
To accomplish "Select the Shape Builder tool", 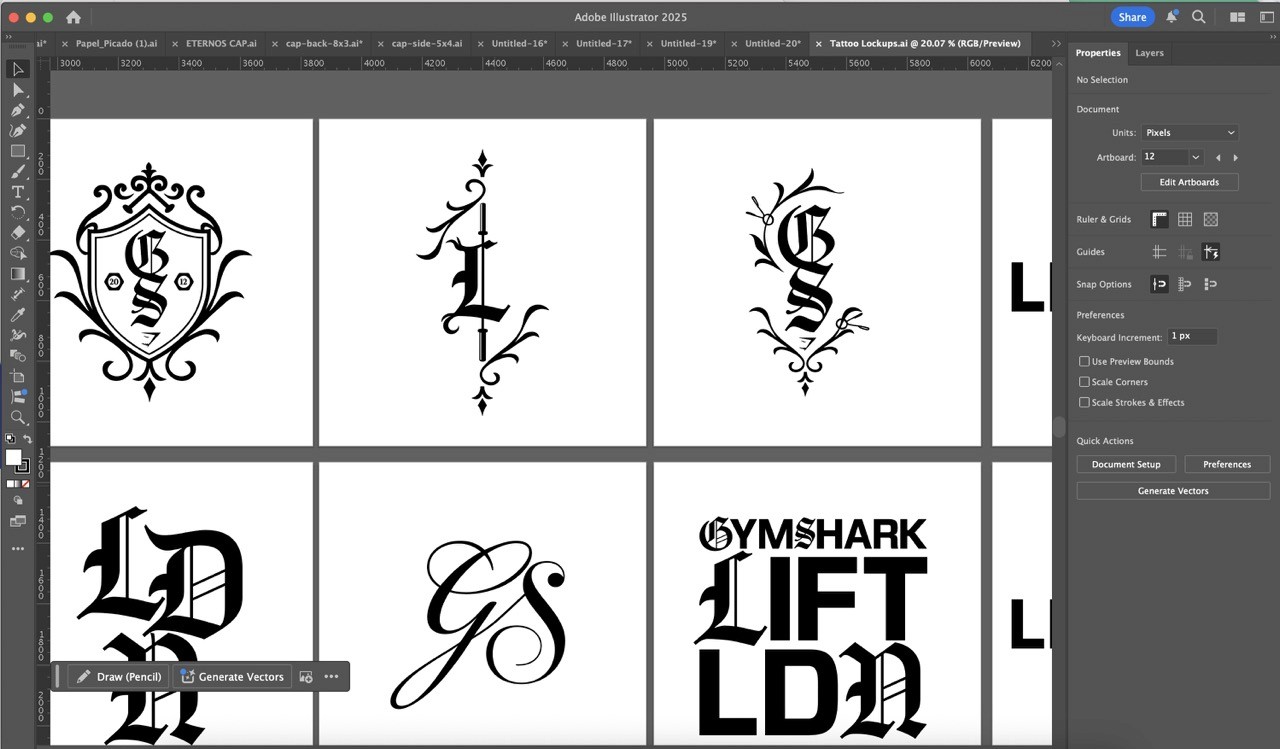I will 18,254.
